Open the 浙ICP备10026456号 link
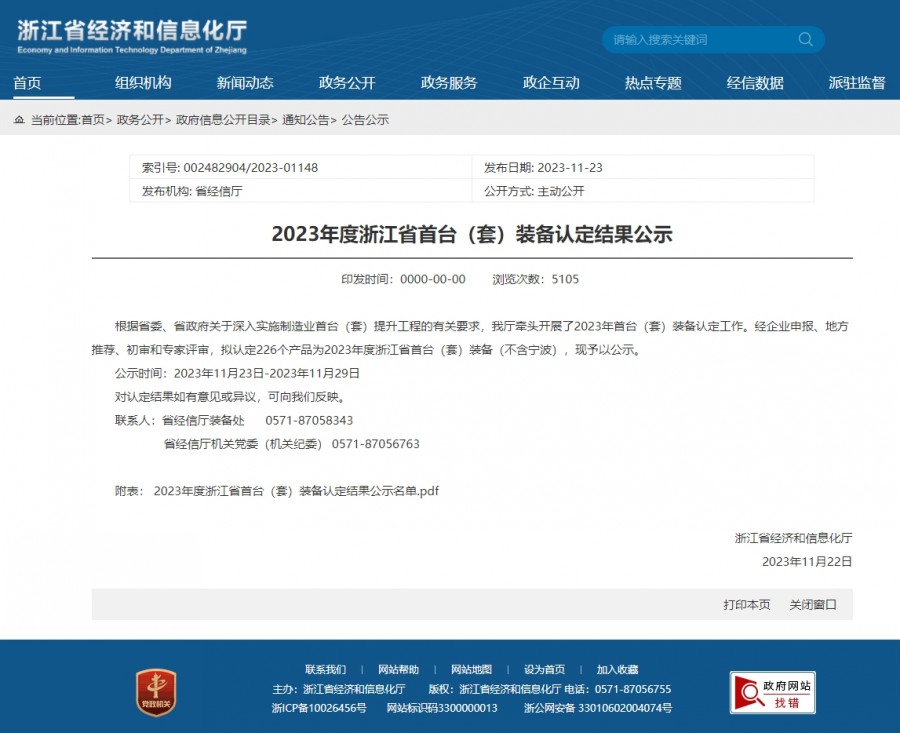900x733 pixels. click(x=319, y=708)
